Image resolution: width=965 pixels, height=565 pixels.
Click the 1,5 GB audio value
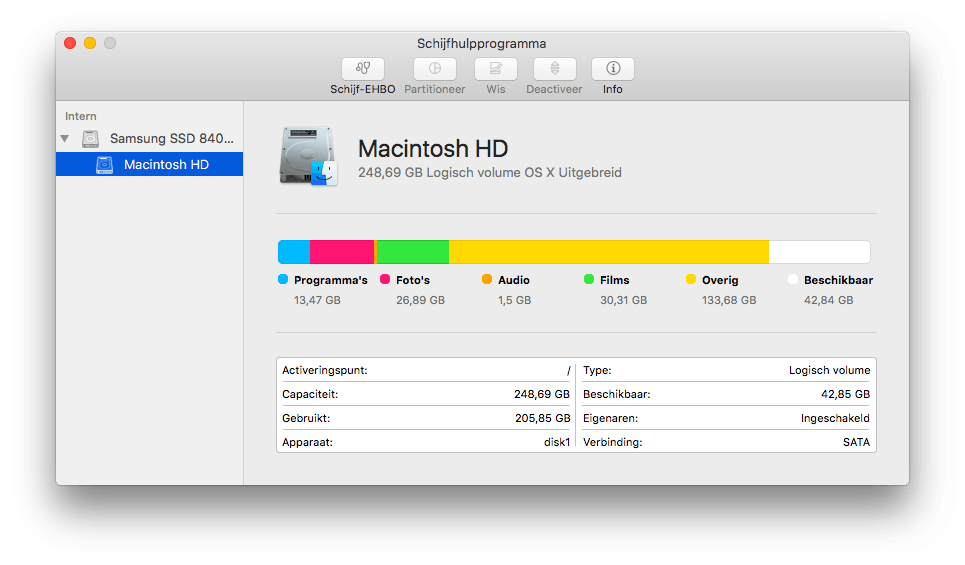[x=515, y=300]
